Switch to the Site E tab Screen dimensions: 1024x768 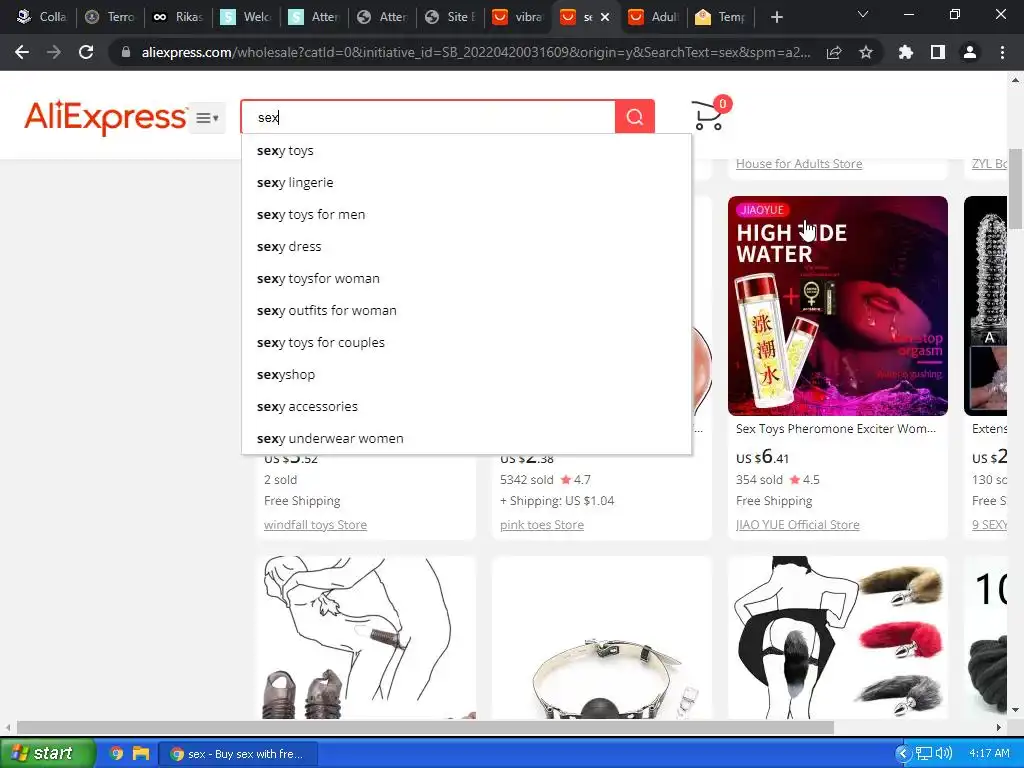[x=449, y=17]
